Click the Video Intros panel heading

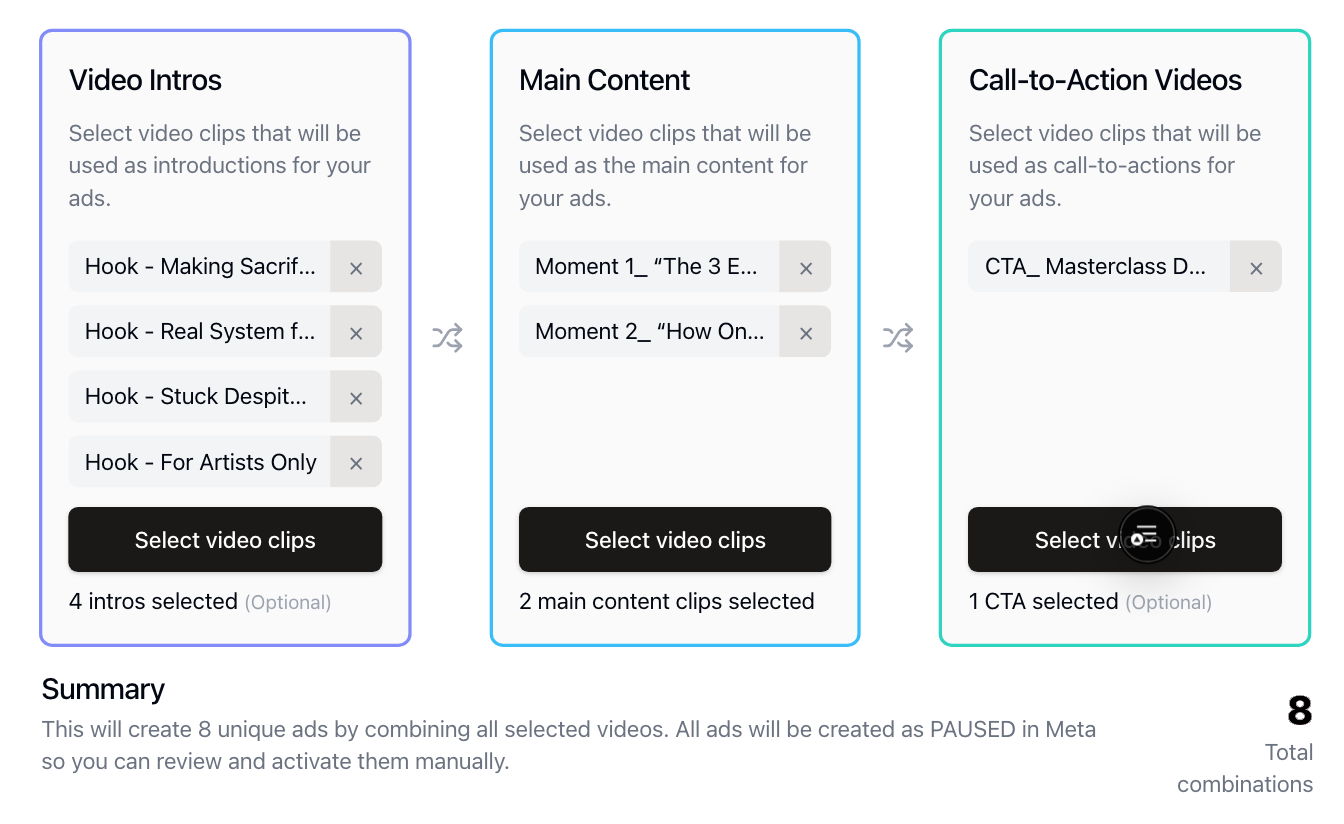point(145,80)
